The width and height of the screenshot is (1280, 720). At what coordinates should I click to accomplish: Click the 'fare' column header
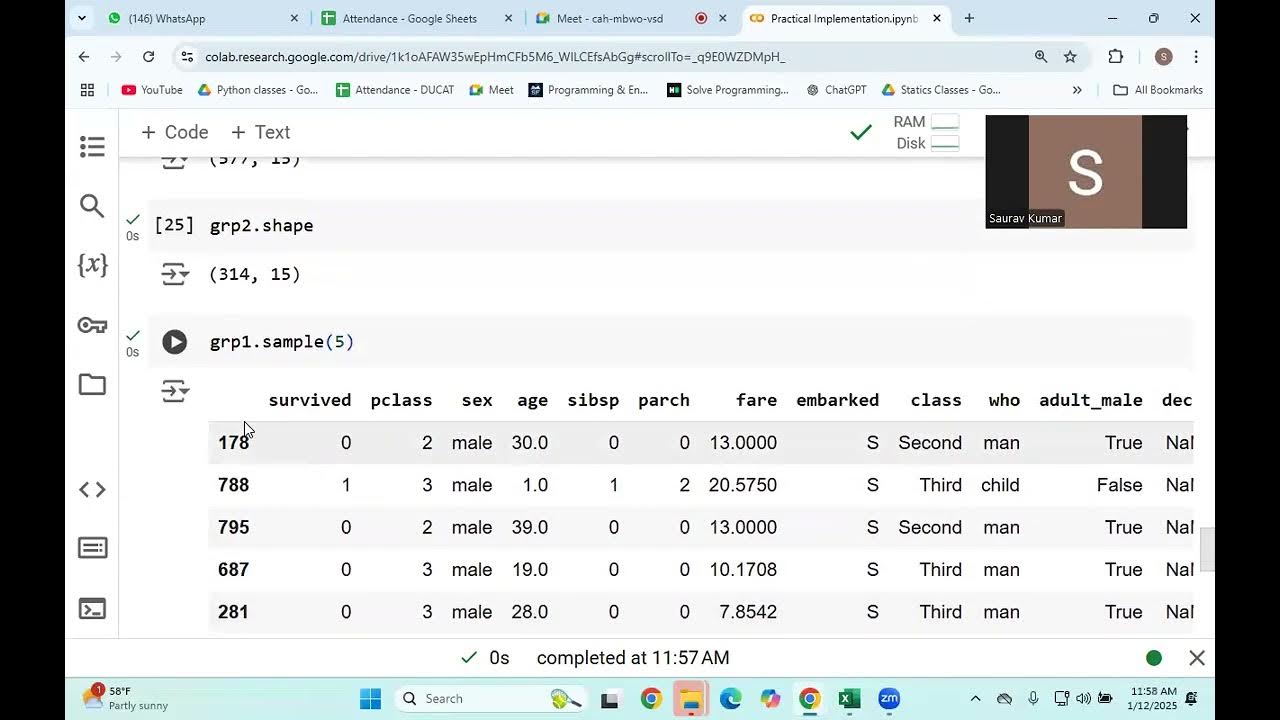tap(756, 400)
